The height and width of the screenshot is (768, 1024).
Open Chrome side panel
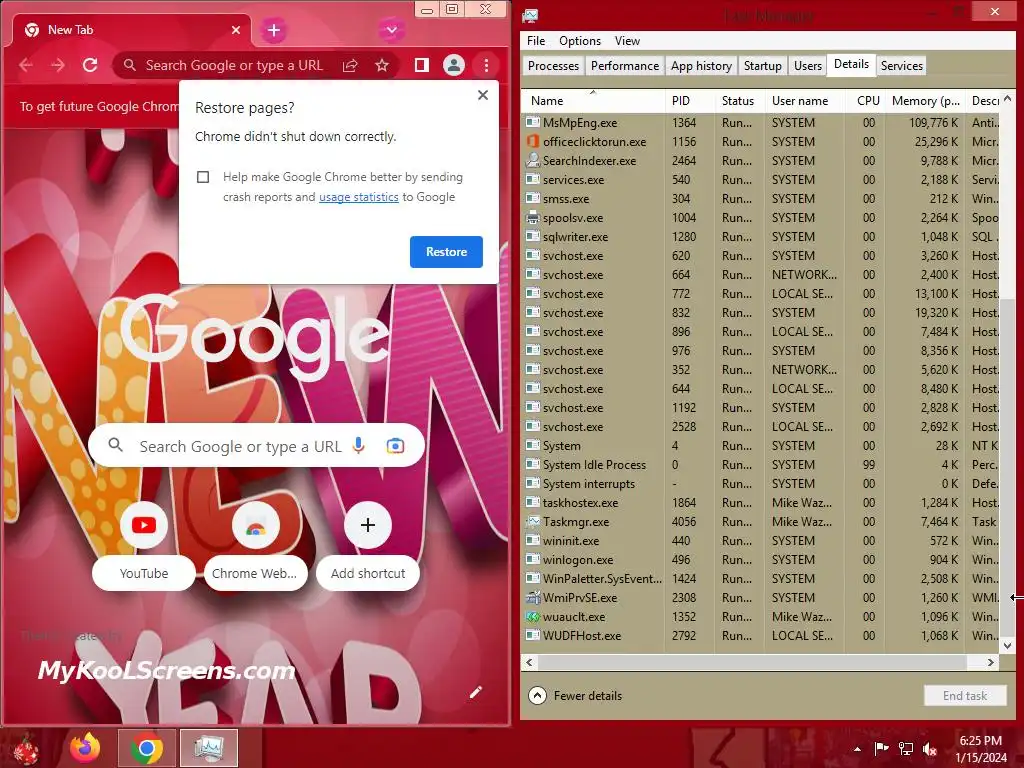coord(422,65)
